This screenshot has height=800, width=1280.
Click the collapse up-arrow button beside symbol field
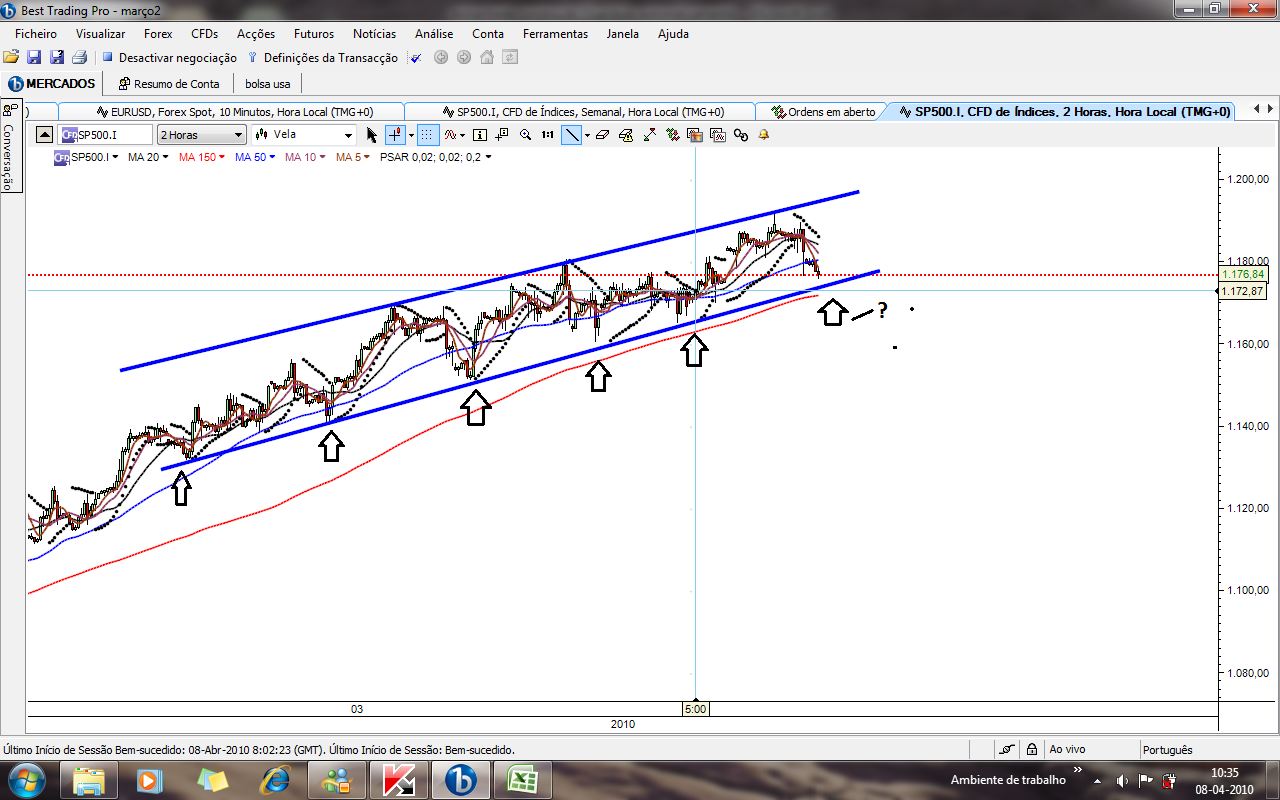click(46, 135)
